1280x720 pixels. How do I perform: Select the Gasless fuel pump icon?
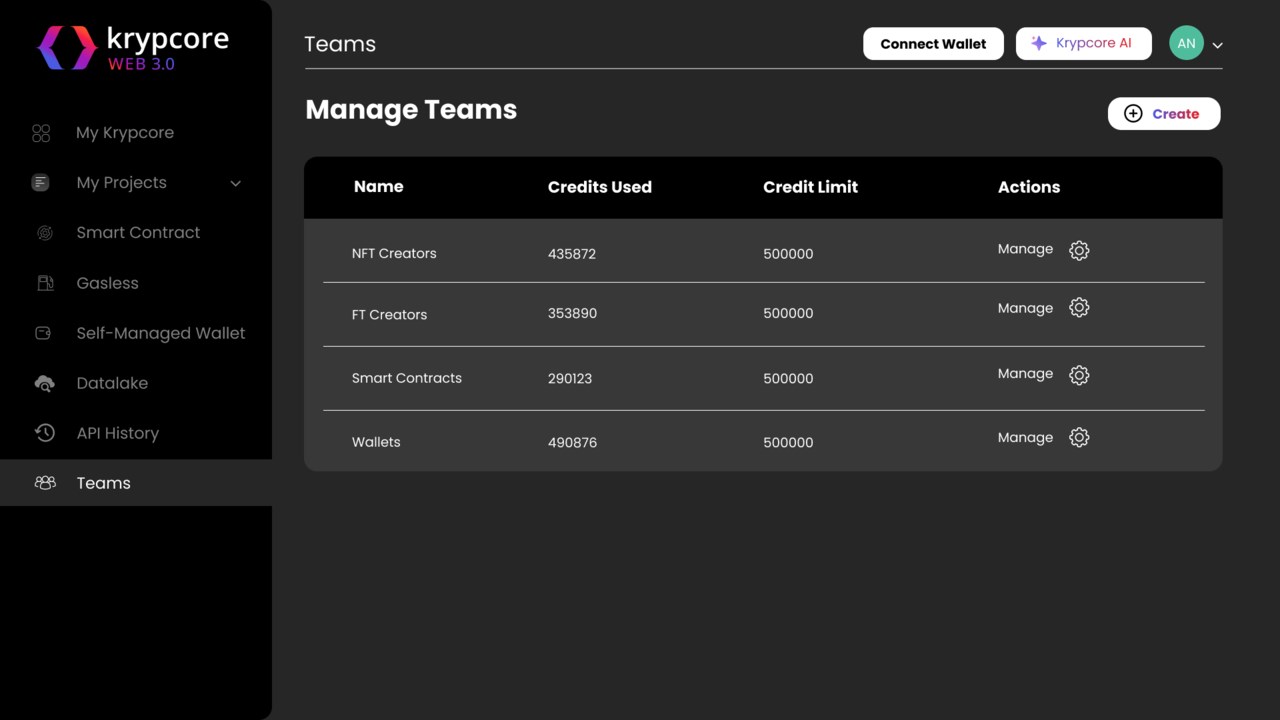click(45, 283)
